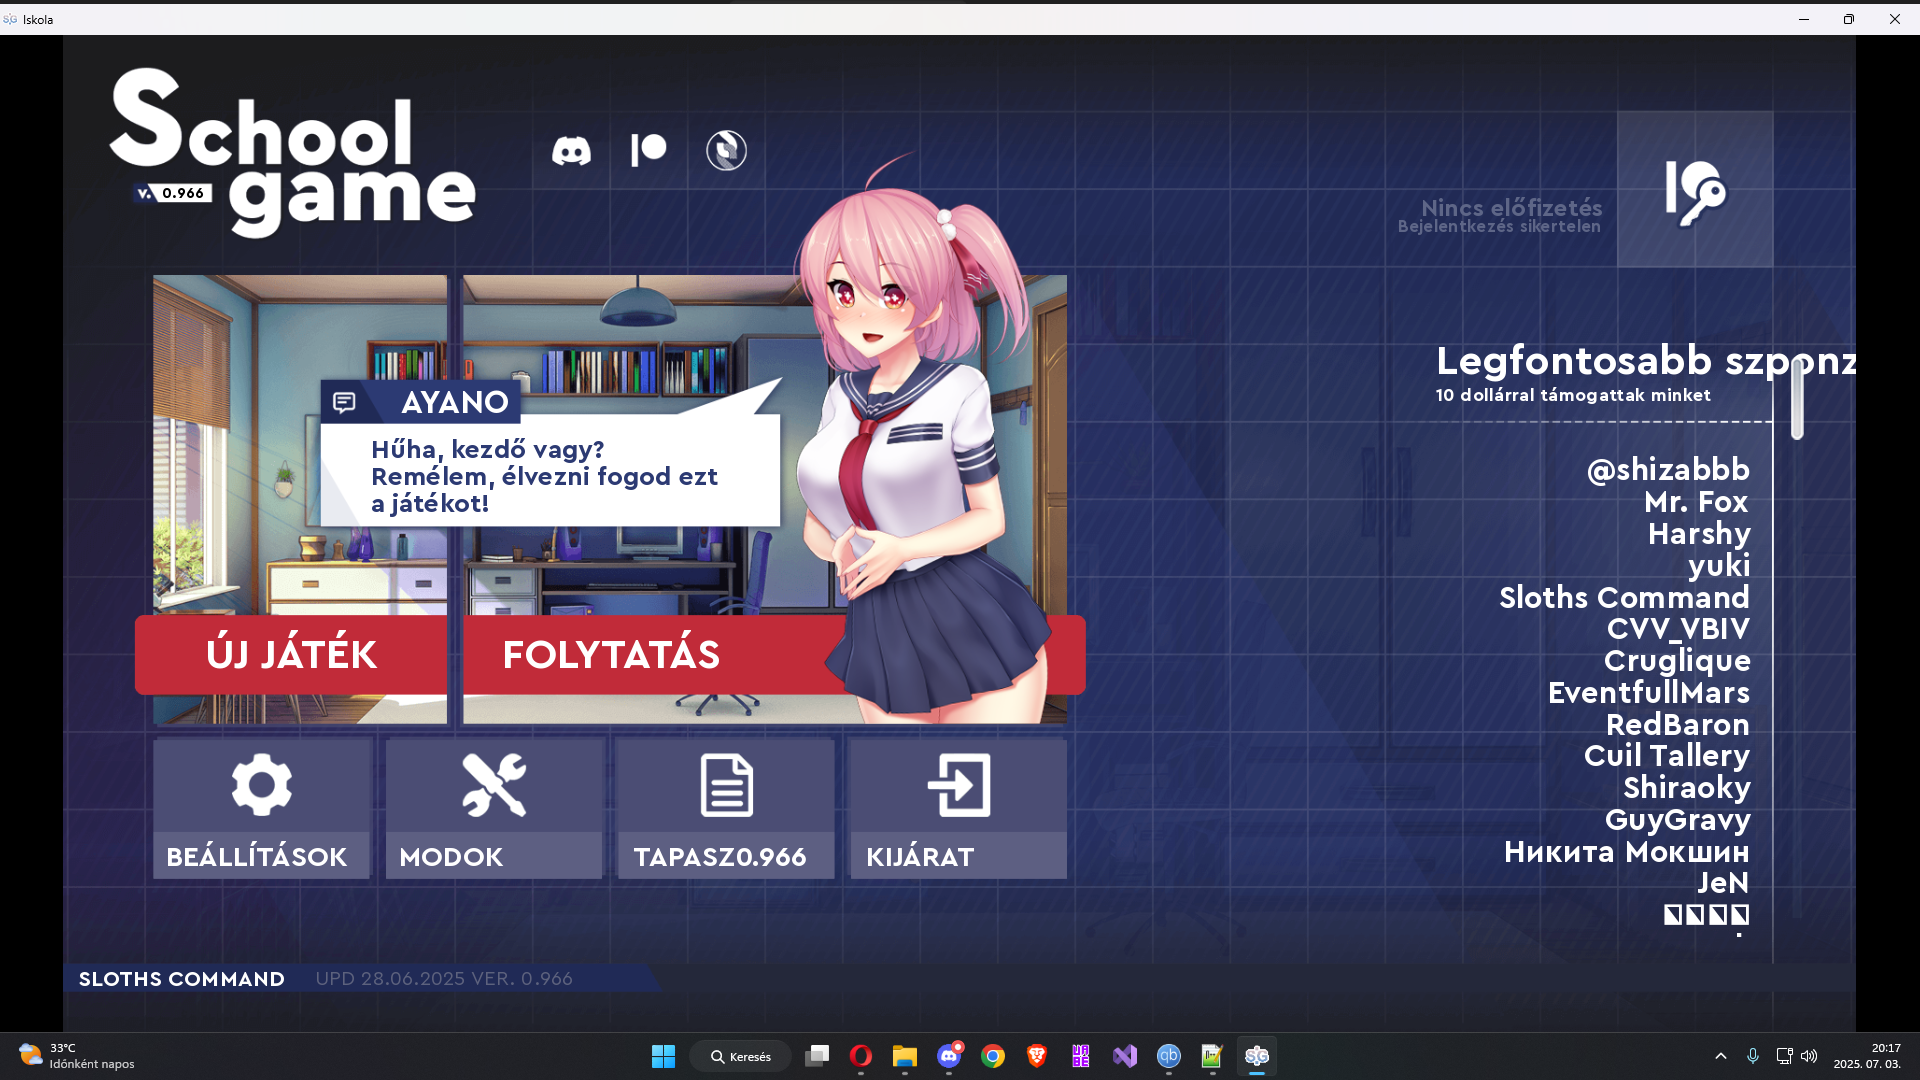Click the SLOTHS COMMAND footer label

(182, 979)
